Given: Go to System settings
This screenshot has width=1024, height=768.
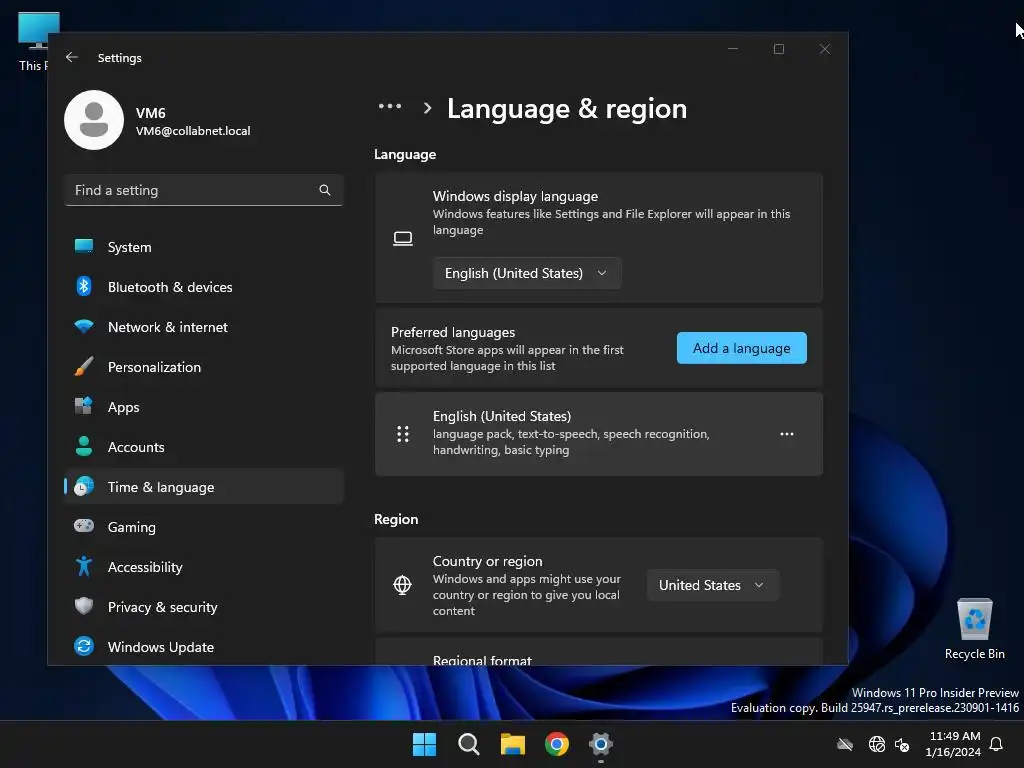Looking at the screenshot, I should 204,247.
